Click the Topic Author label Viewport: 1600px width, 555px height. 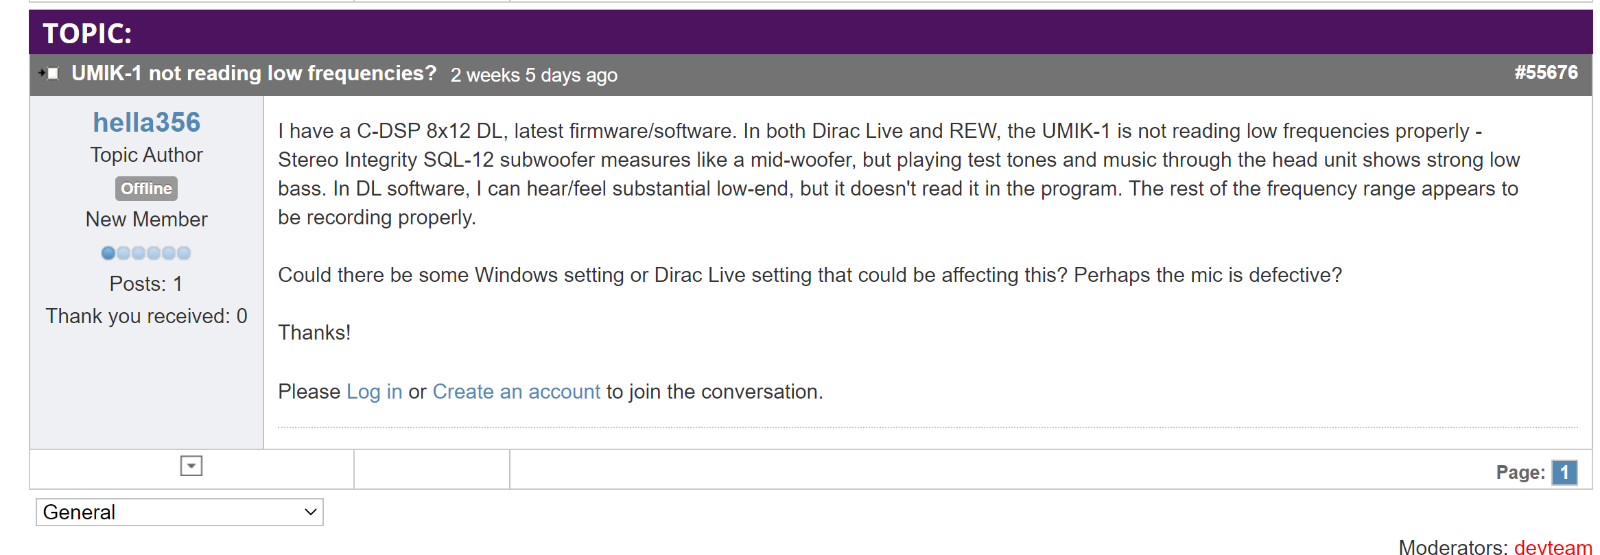146,155
